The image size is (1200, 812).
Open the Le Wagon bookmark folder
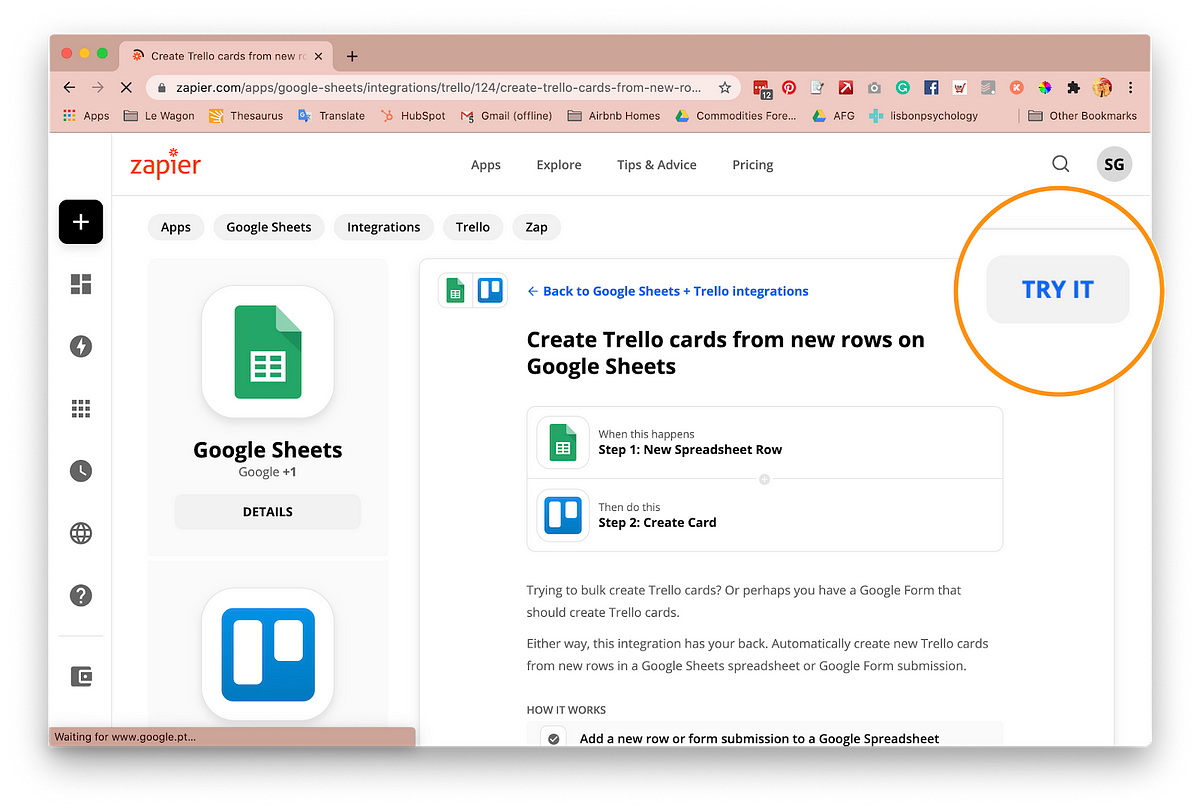pyautogui.click(x=159, y=116)
